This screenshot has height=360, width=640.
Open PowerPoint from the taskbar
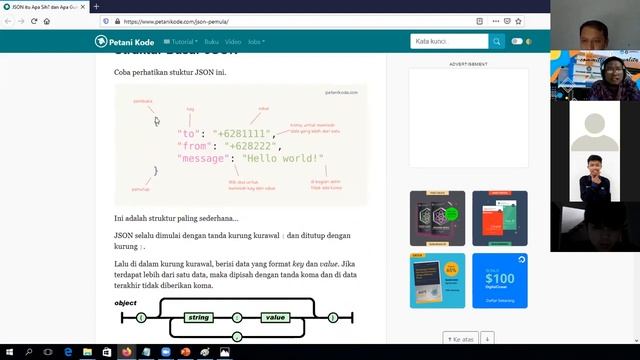[x=185, y=352]
